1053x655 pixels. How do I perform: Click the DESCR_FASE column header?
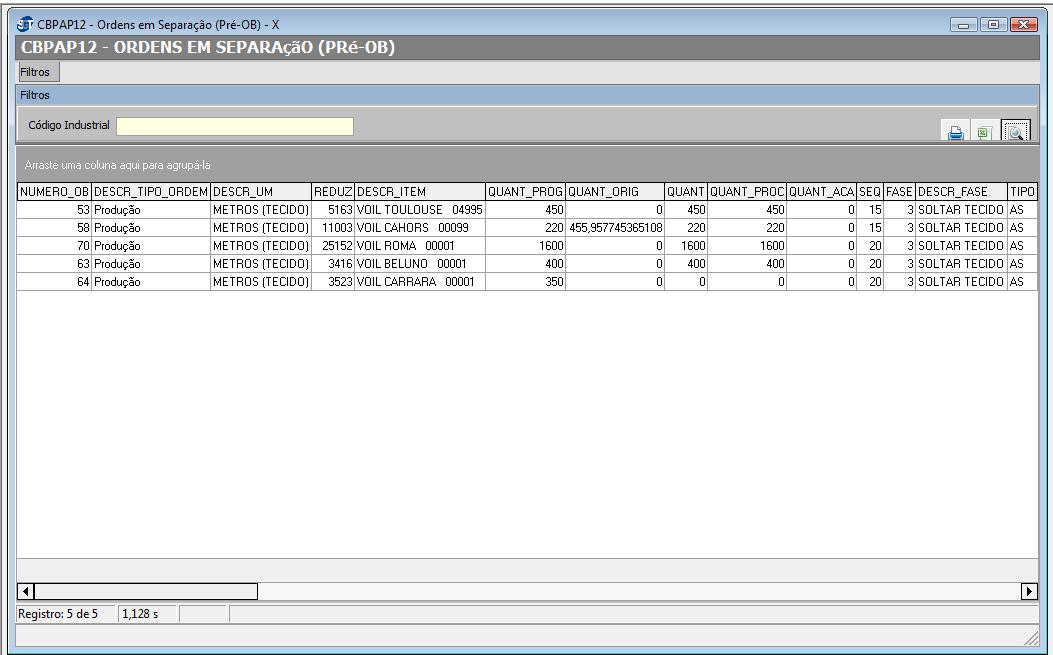tap(961, 192)
